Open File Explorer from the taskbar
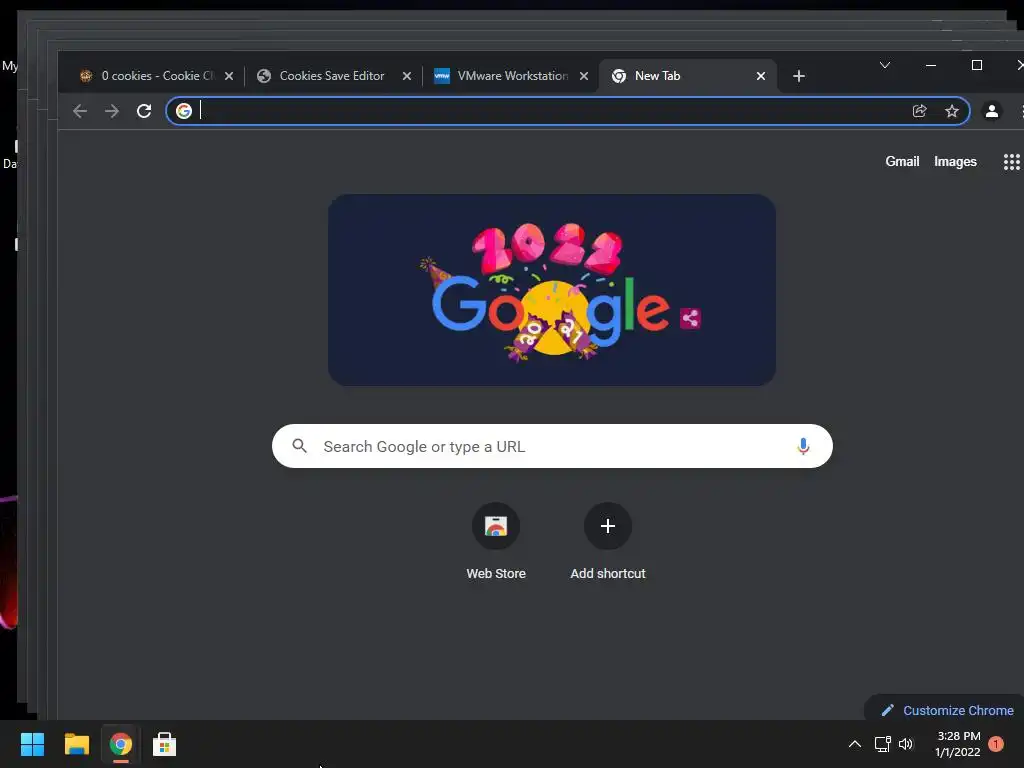This screenshot has height=768, width=1024. click(76, 744)
